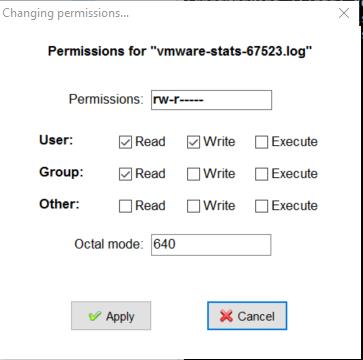Enable the Group Write checkbox
This screenshot has height=360, width=363.
pyautogui.click(x=193, y=174)
